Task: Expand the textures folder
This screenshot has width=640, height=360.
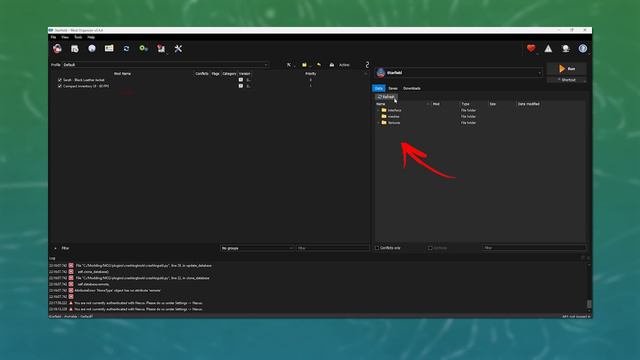Action: pyautogui.click(x=378, y=122)
